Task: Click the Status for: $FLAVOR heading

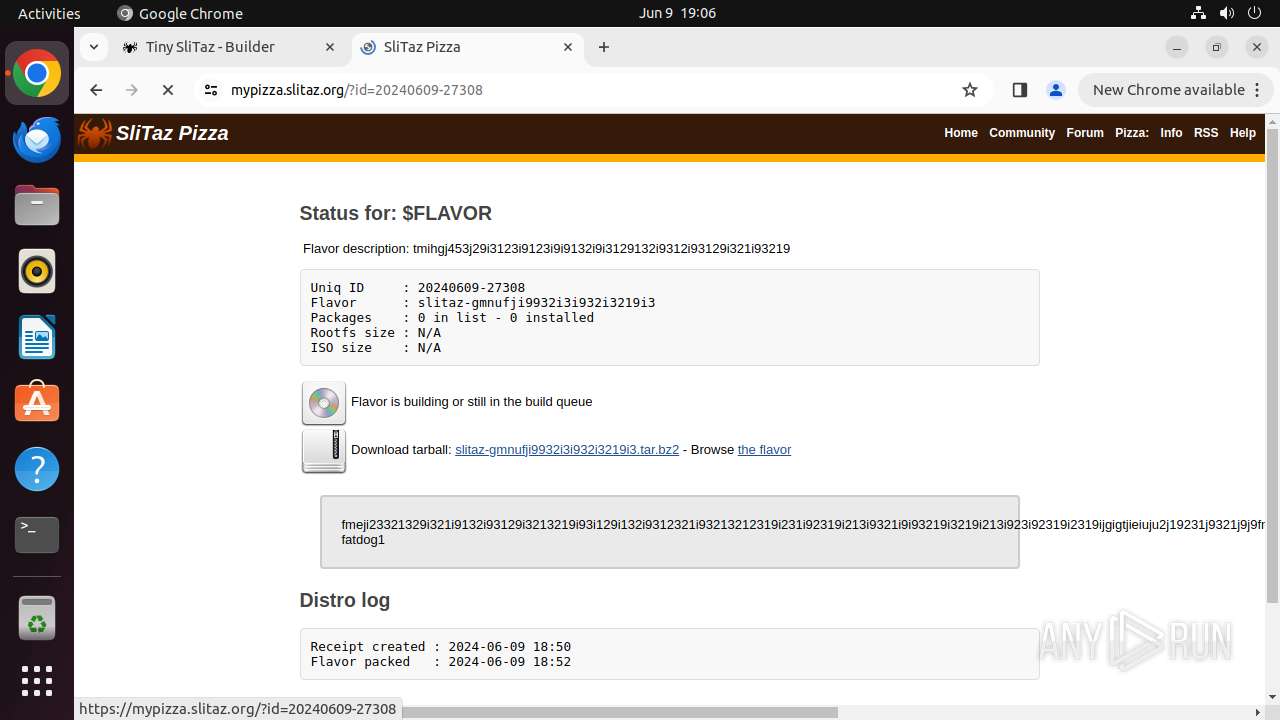Action: coord(396,213)
